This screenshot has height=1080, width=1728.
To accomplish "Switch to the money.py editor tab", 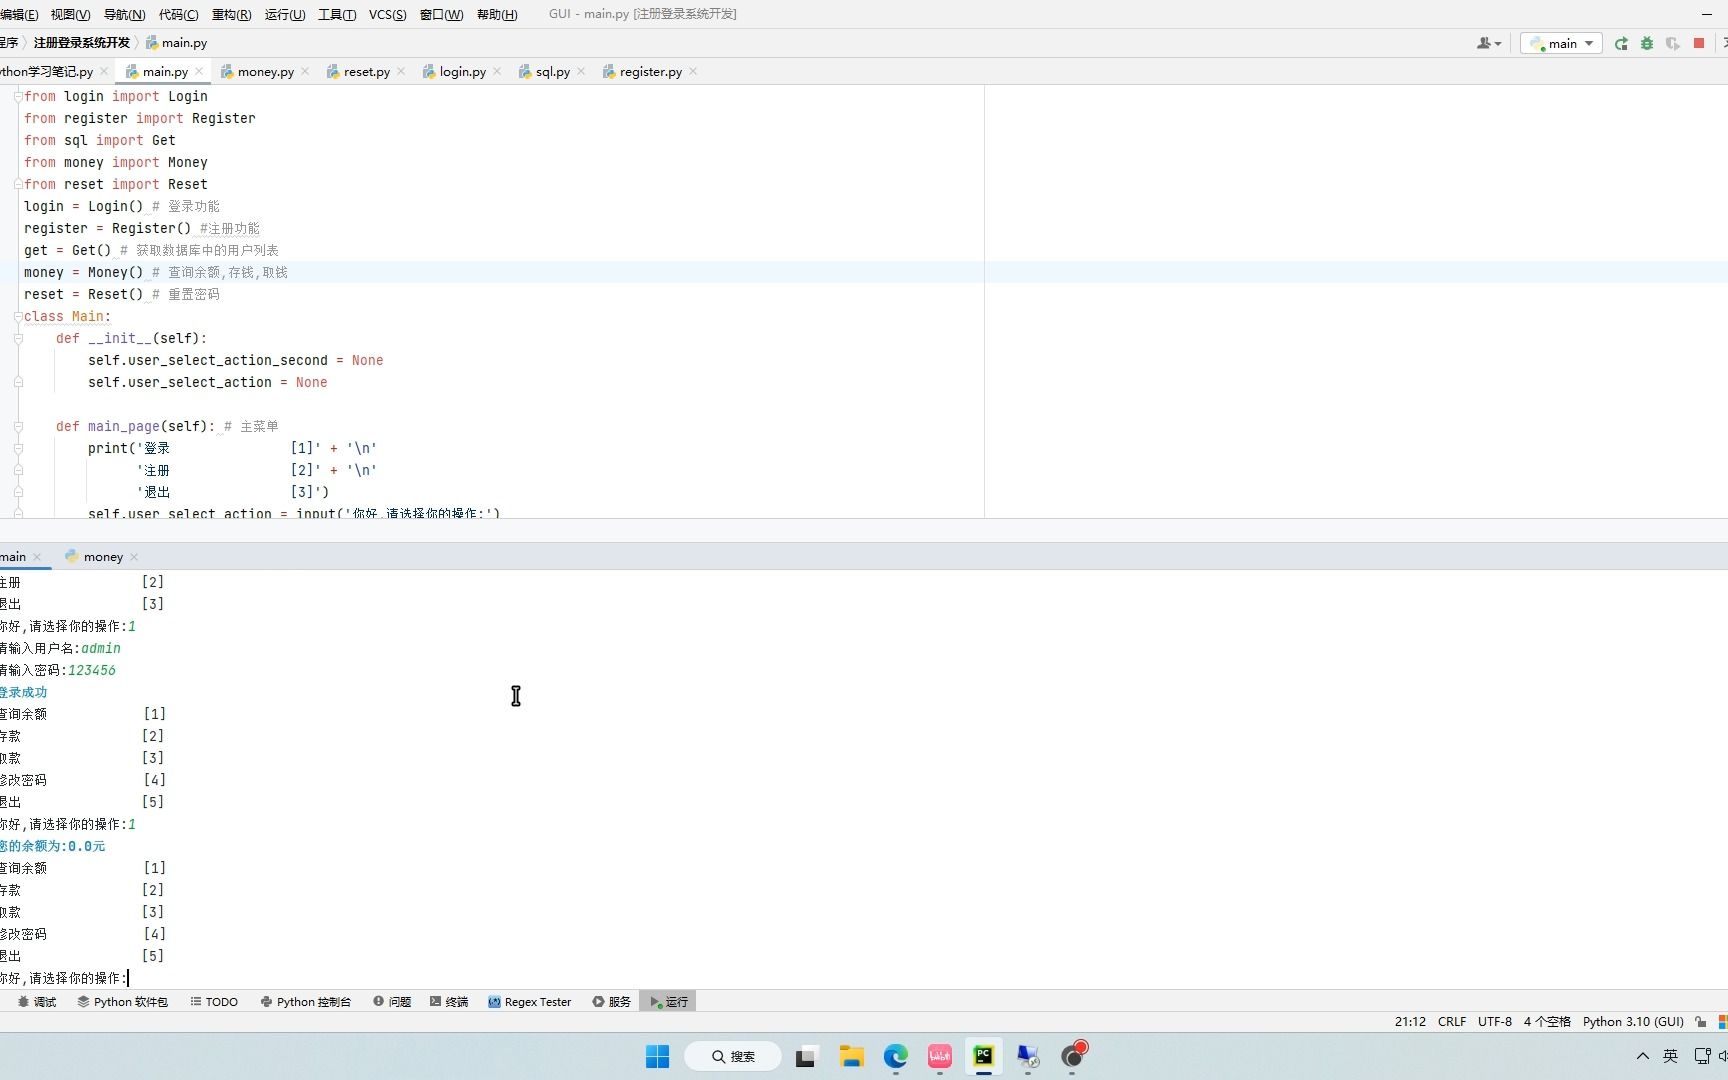I will point(262,71).
